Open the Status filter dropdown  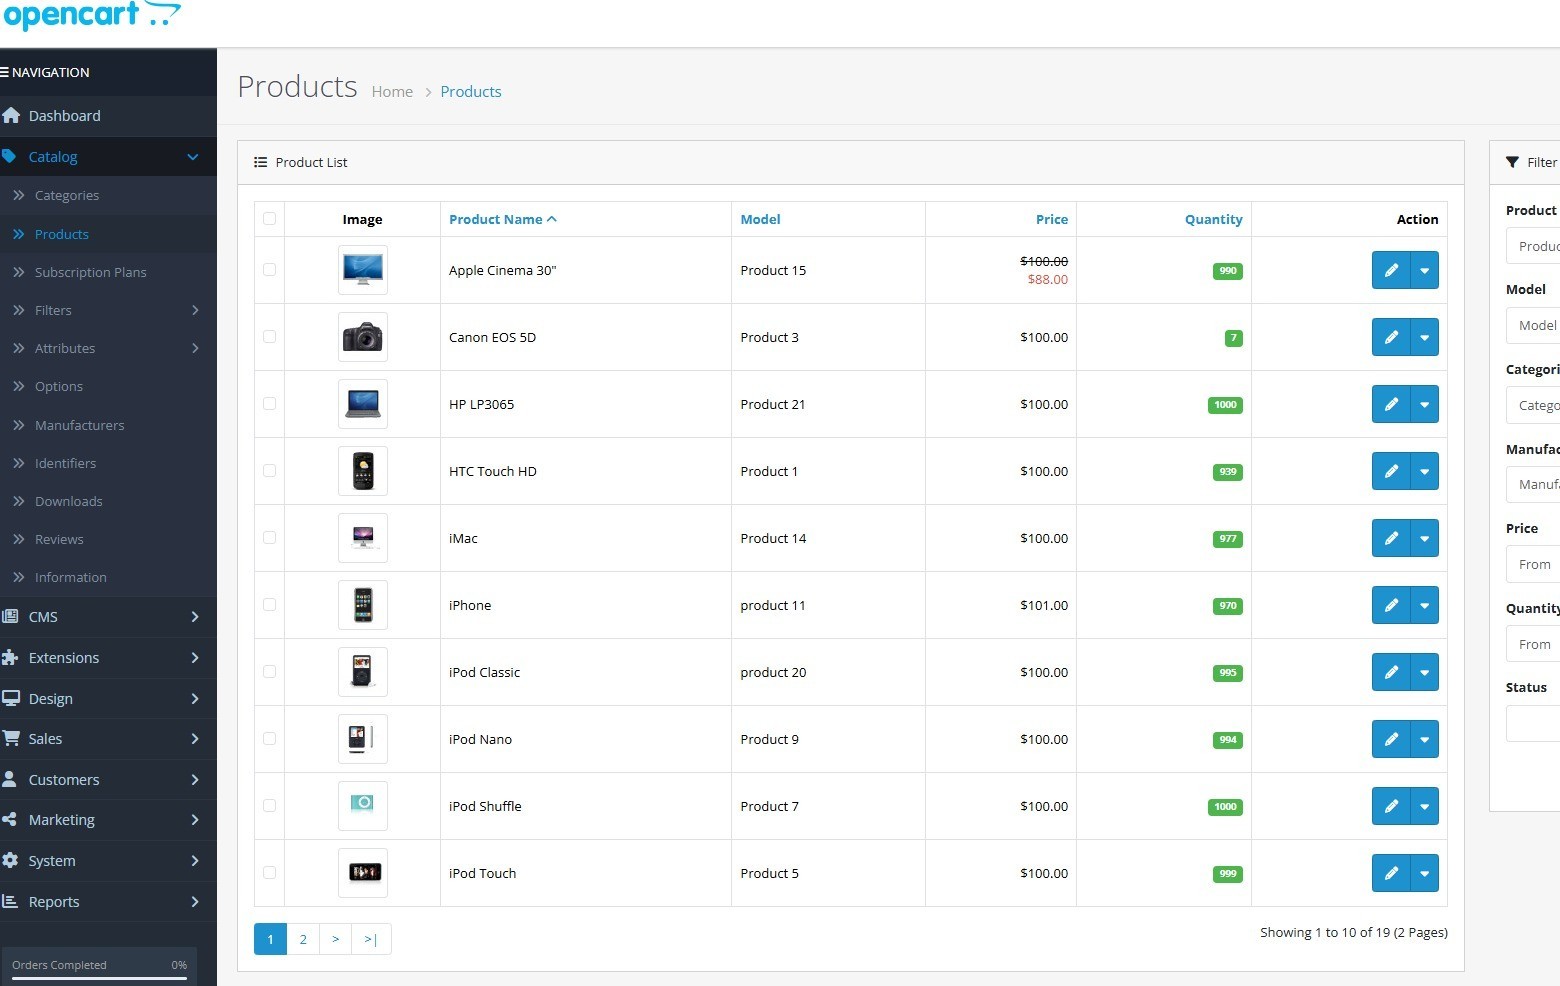click(x=1533, y=723)
